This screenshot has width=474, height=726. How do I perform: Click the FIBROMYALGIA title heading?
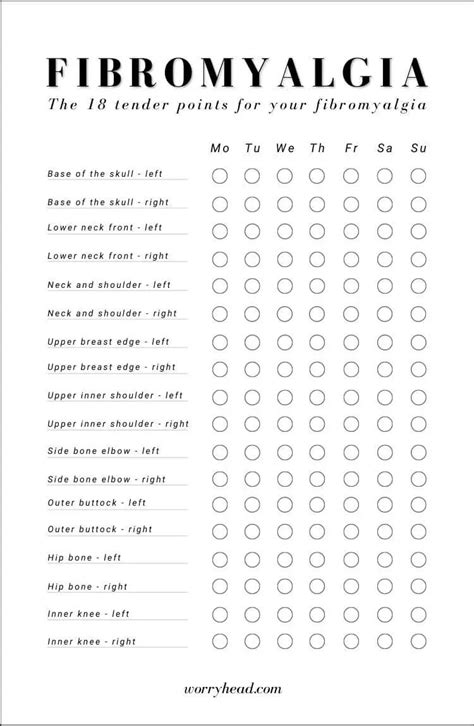pos(237,73)
